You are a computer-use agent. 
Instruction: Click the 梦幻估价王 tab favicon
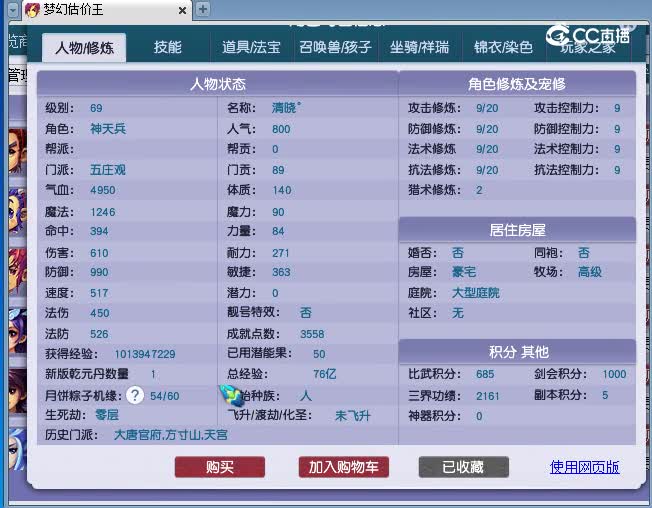point(32,10)
